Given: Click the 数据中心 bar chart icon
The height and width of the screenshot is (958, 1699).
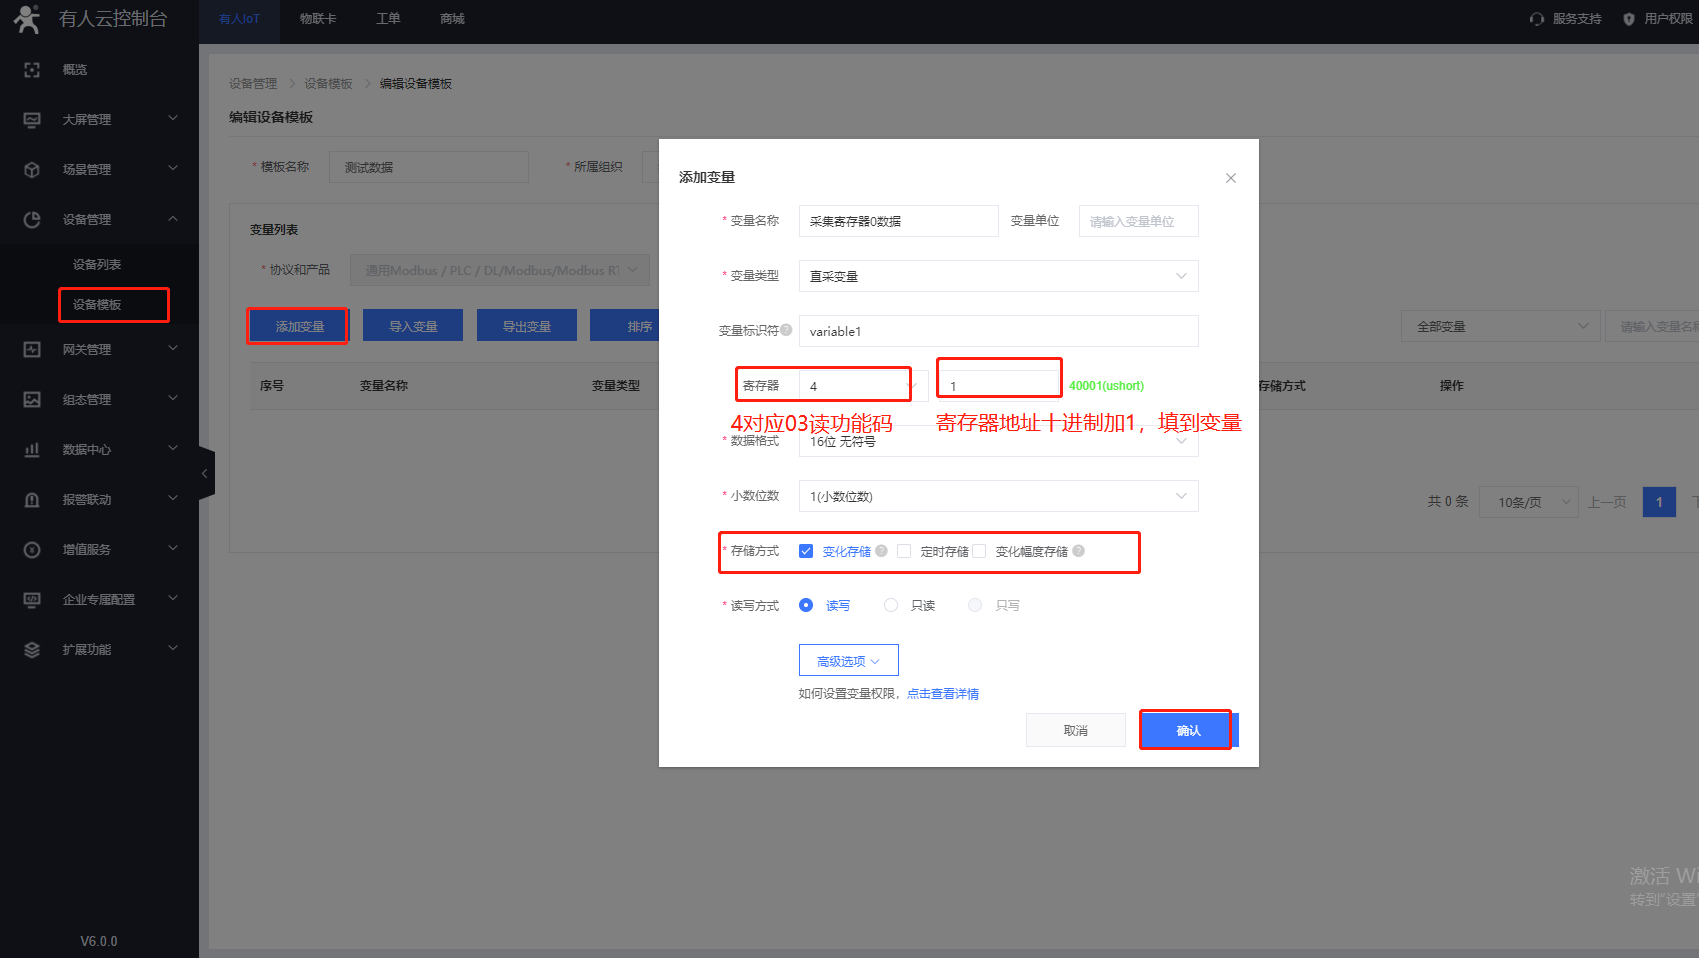Looking at the screenshot, I should click(32, 450).
